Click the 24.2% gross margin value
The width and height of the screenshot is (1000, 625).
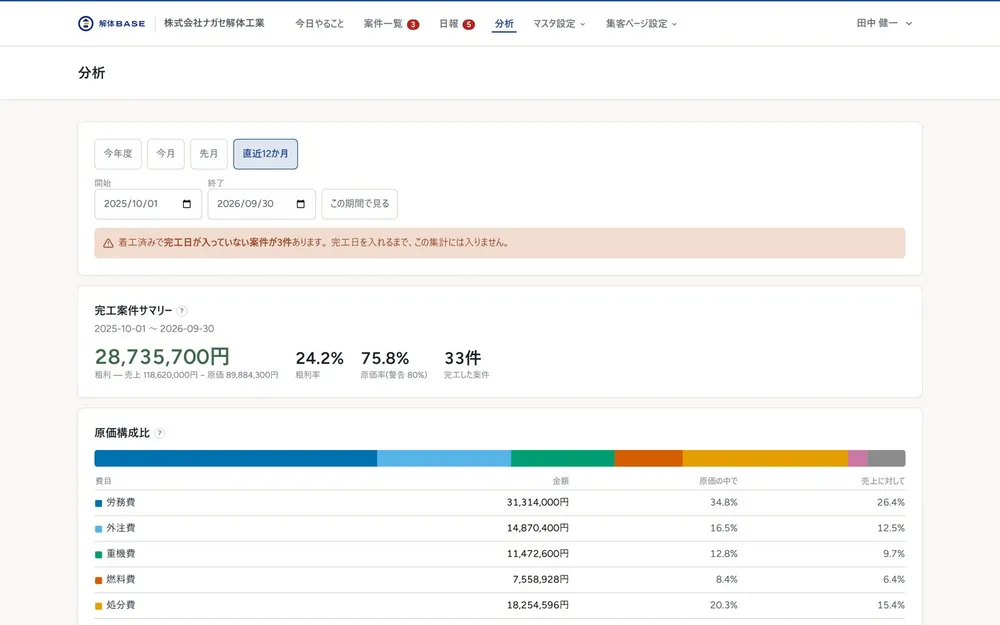point(320,358)
